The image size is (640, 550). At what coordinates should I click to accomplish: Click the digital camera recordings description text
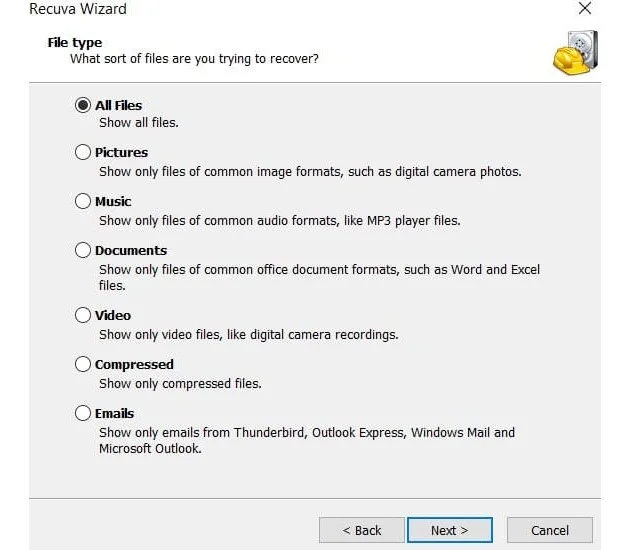249,335
